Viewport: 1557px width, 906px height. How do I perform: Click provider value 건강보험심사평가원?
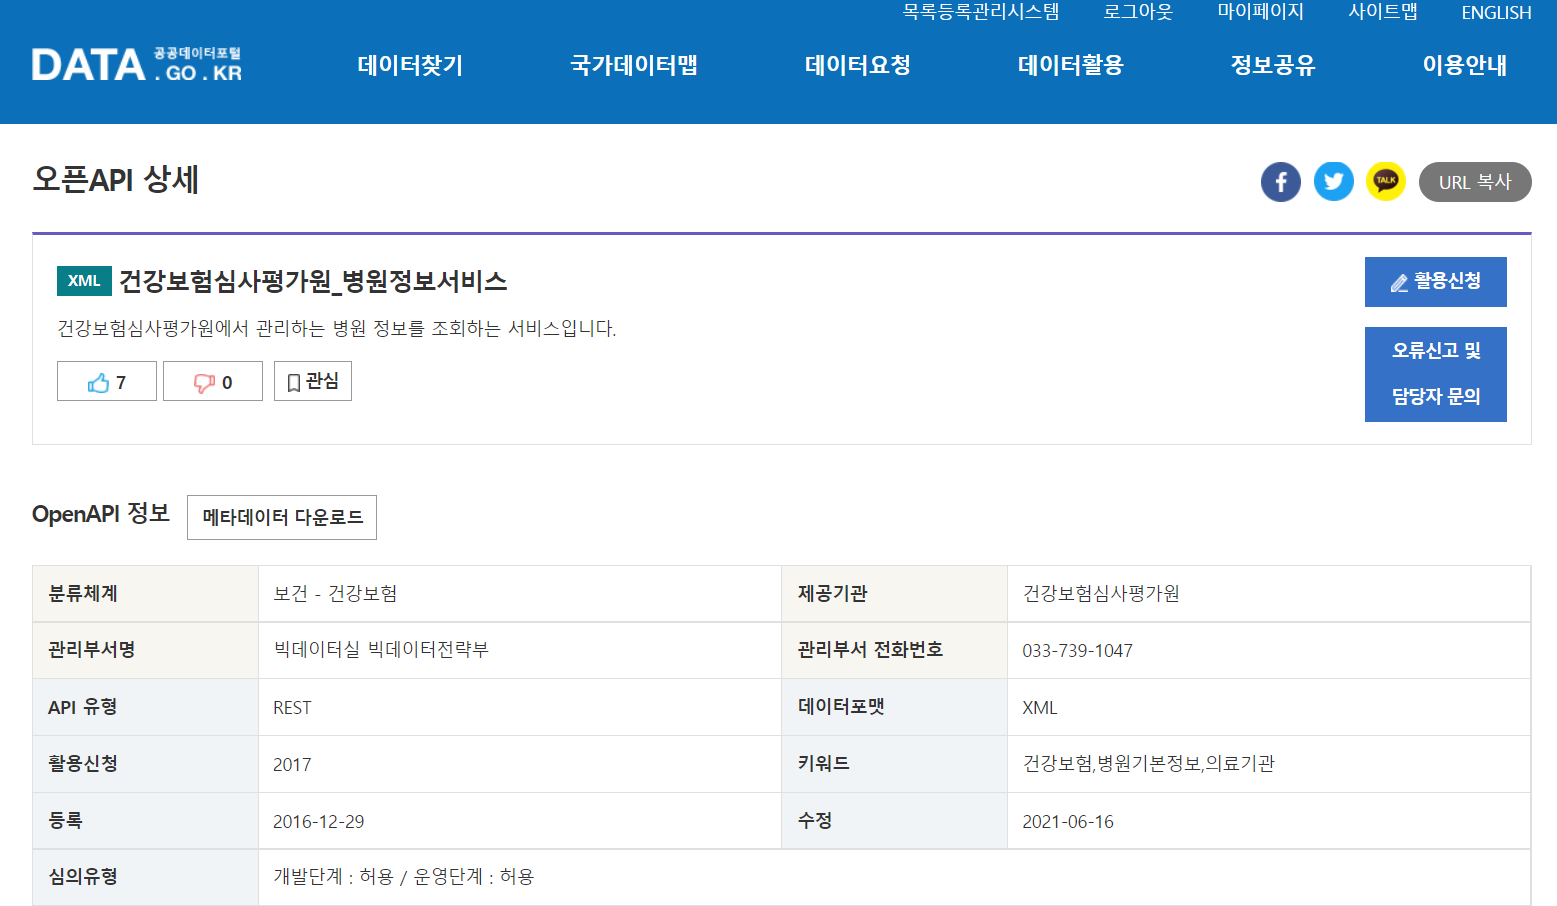click(1101, 594)
